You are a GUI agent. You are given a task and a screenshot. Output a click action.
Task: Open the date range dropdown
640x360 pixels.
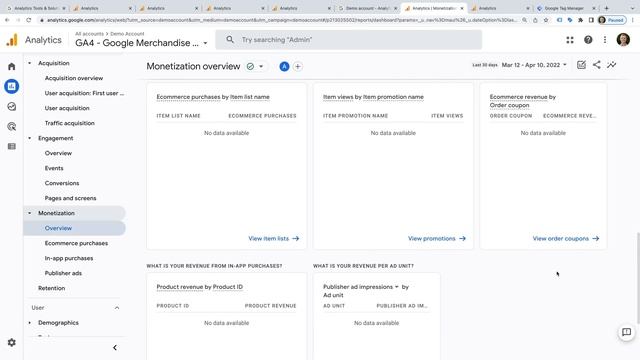(x=534, y=65)
